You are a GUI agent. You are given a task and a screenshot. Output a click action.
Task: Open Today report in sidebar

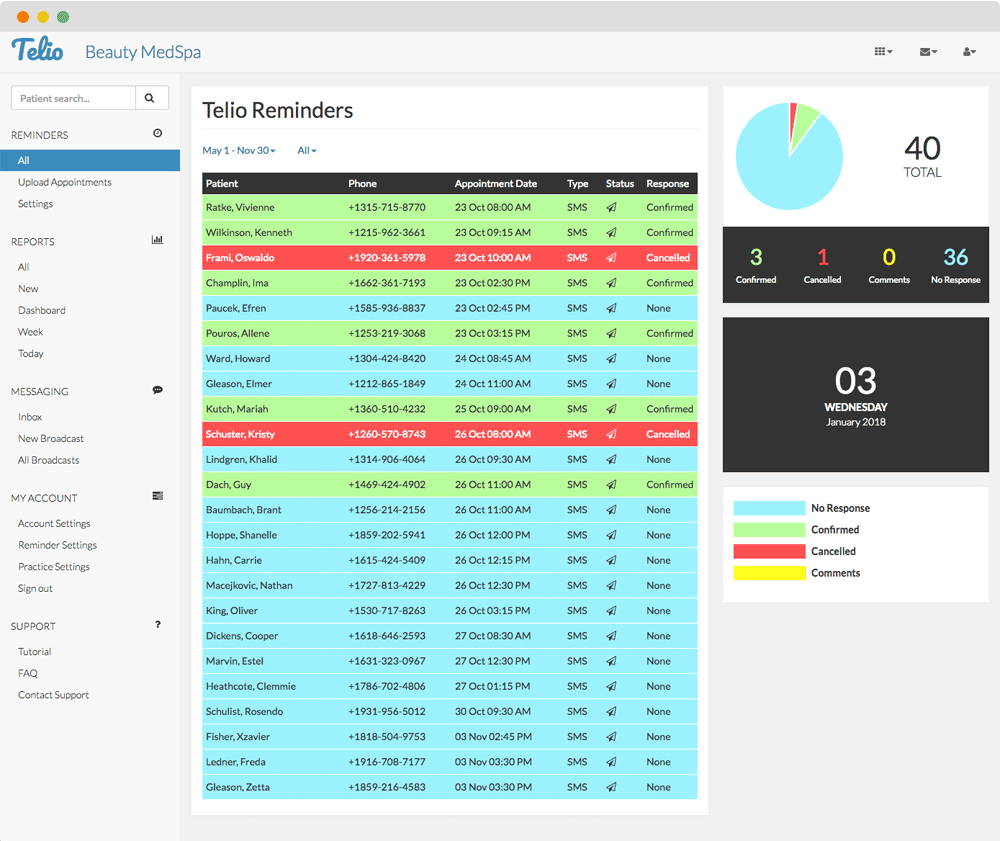pyautogui.click(x=31, y=354)
